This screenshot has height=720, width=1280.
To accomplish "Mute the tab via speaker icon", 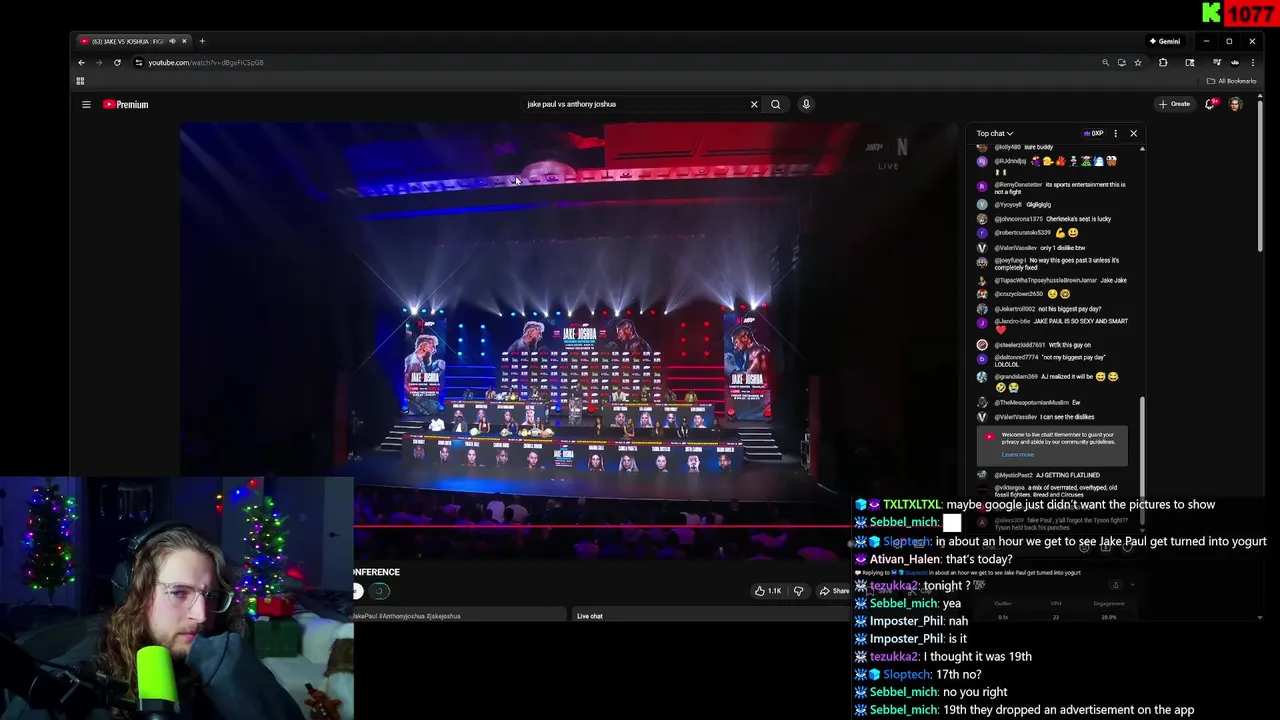I will [173, 41].
